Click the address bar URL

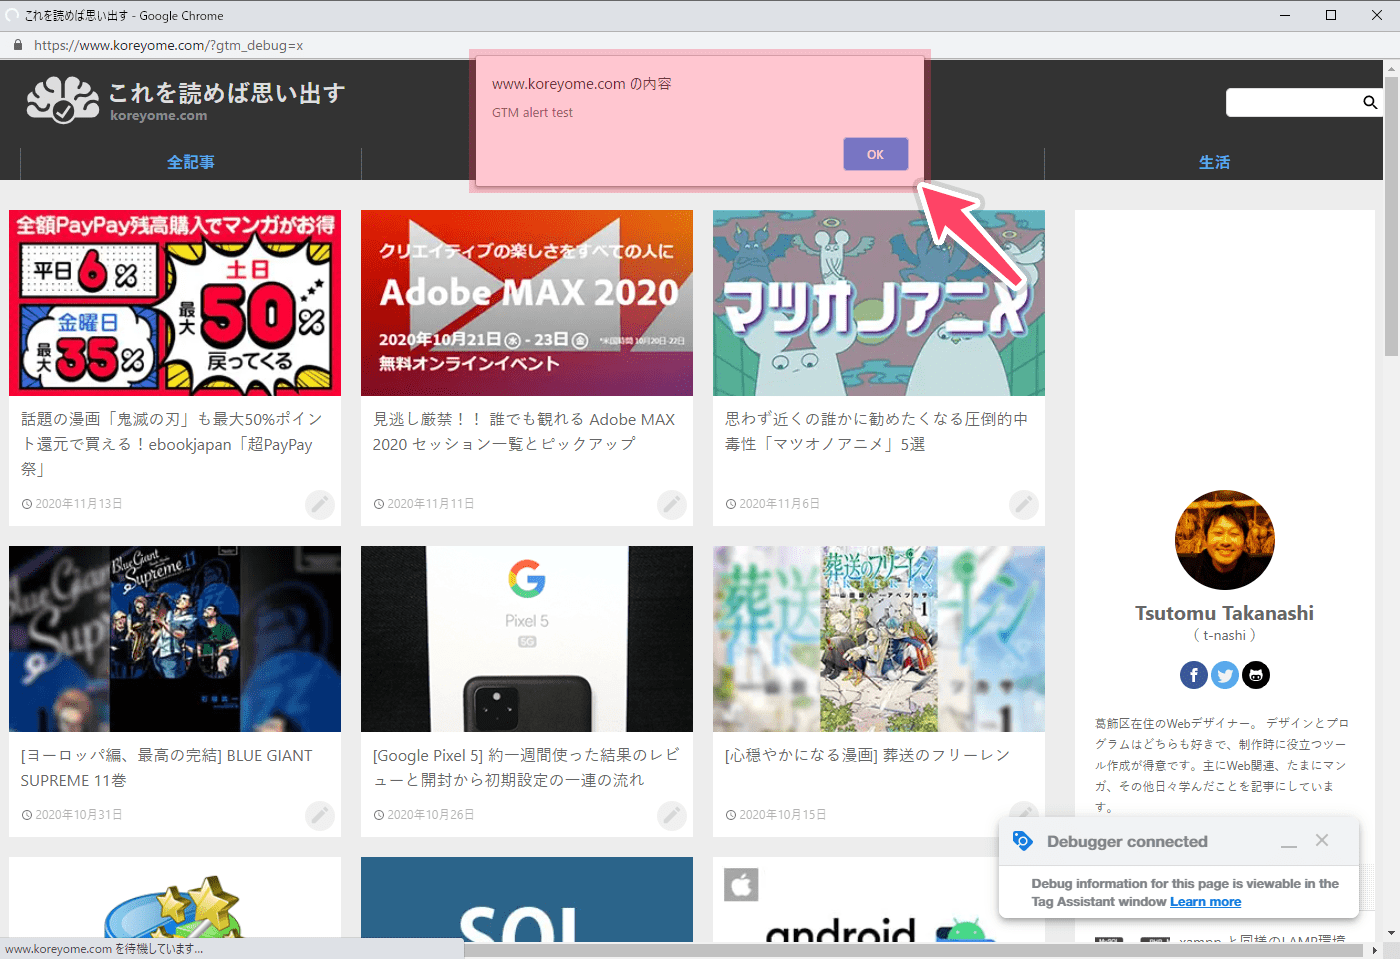[x=168, y=45]
